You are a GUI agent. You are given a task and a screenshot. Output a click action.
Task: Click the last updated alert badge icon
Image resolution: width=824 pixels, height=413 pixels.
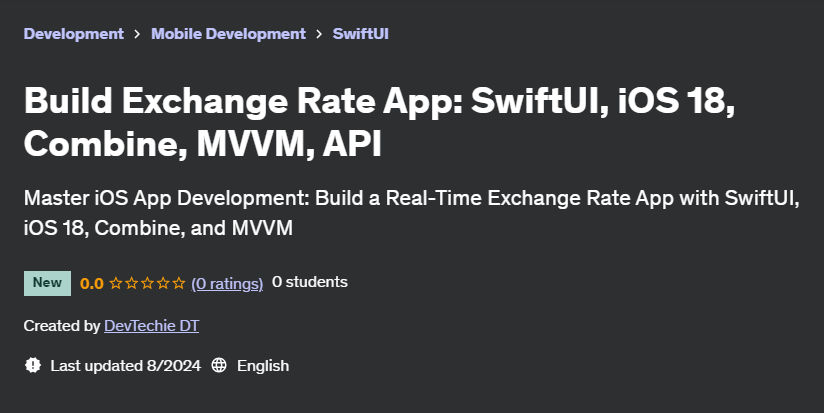click(33, 365)
